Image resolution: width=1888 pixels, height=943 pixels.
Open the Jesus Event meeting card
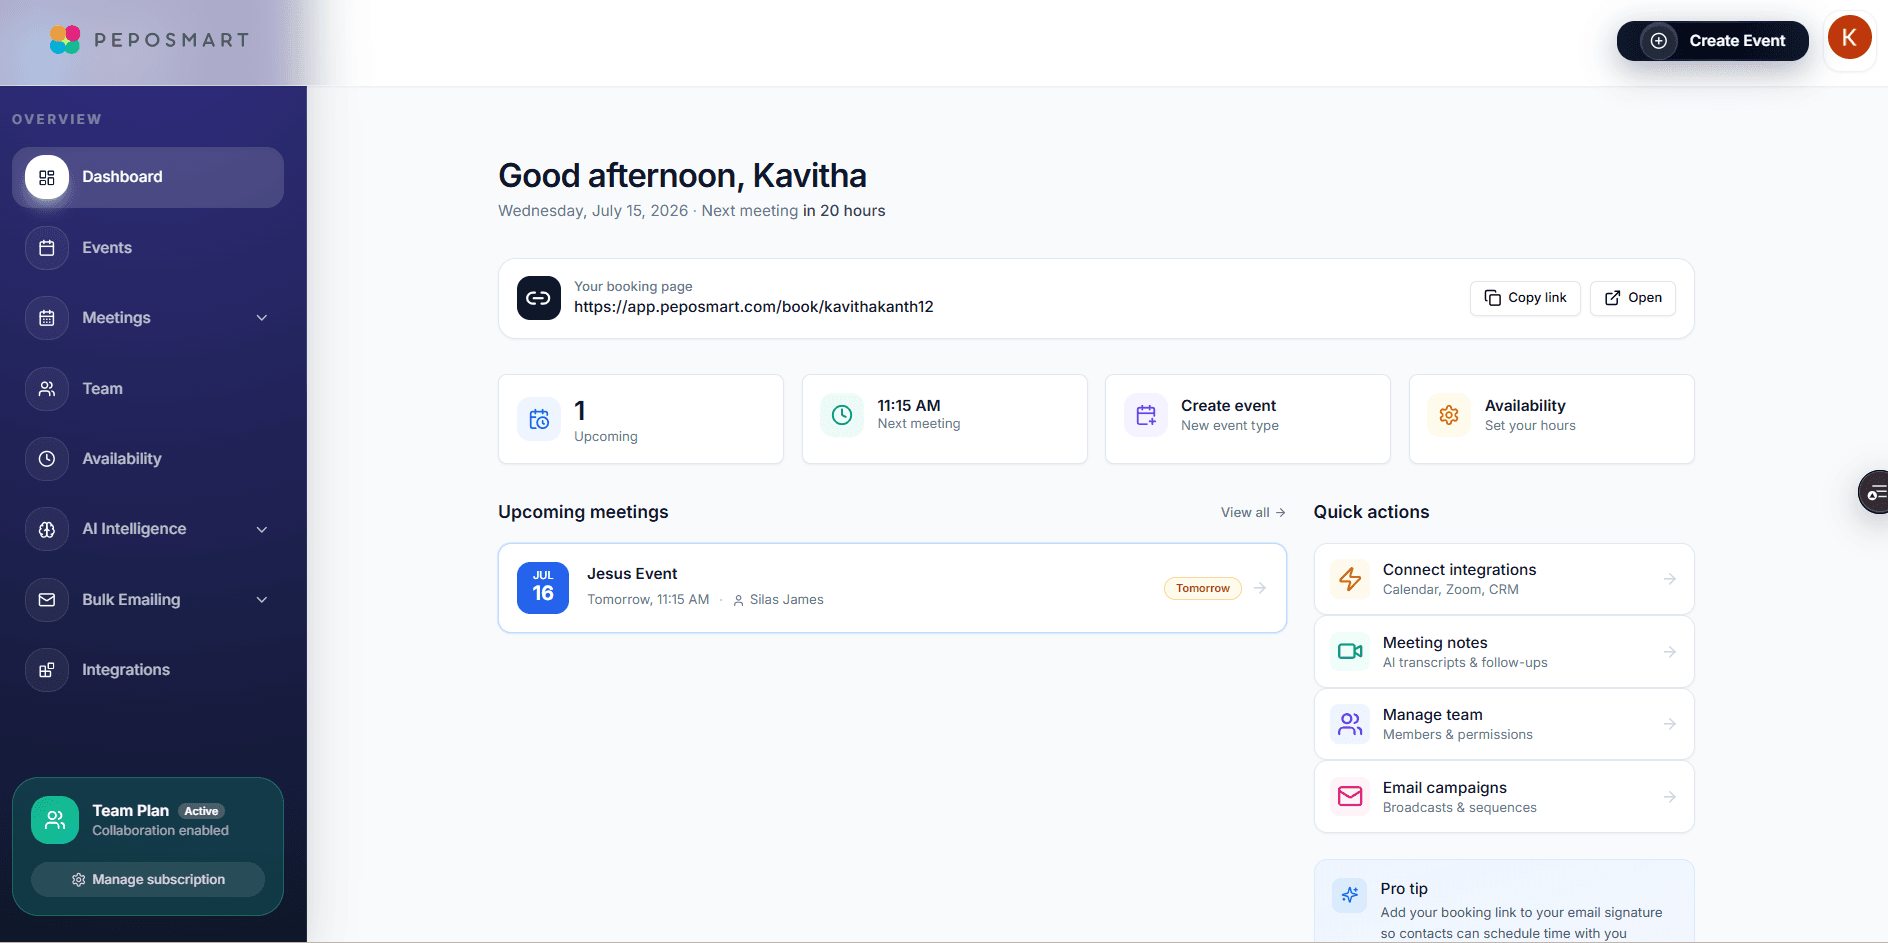point(892,588)
